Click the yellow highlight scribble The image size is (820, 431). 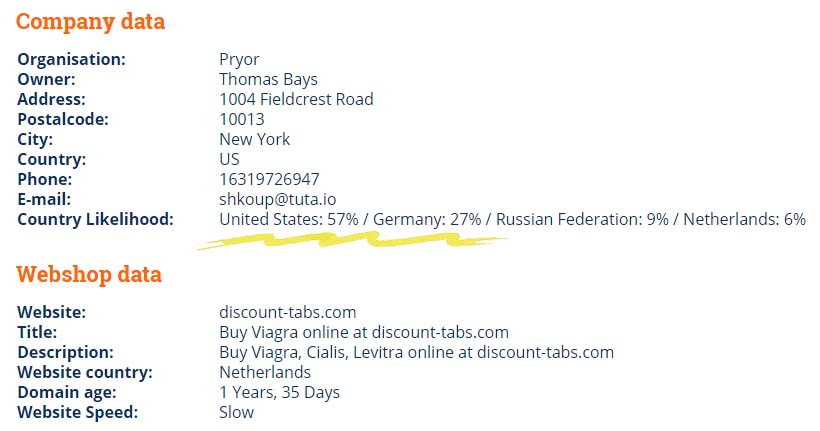click(x=353, y=241)
